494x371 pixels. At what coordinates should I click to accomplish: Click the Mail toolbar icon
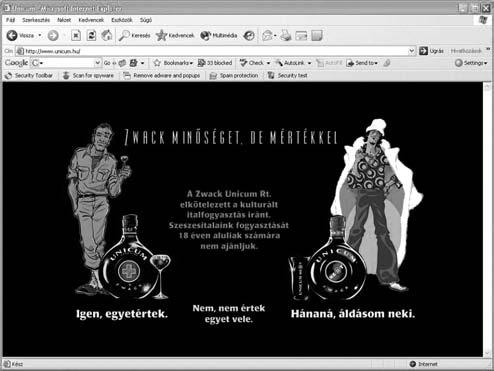[x=267, y=35]
